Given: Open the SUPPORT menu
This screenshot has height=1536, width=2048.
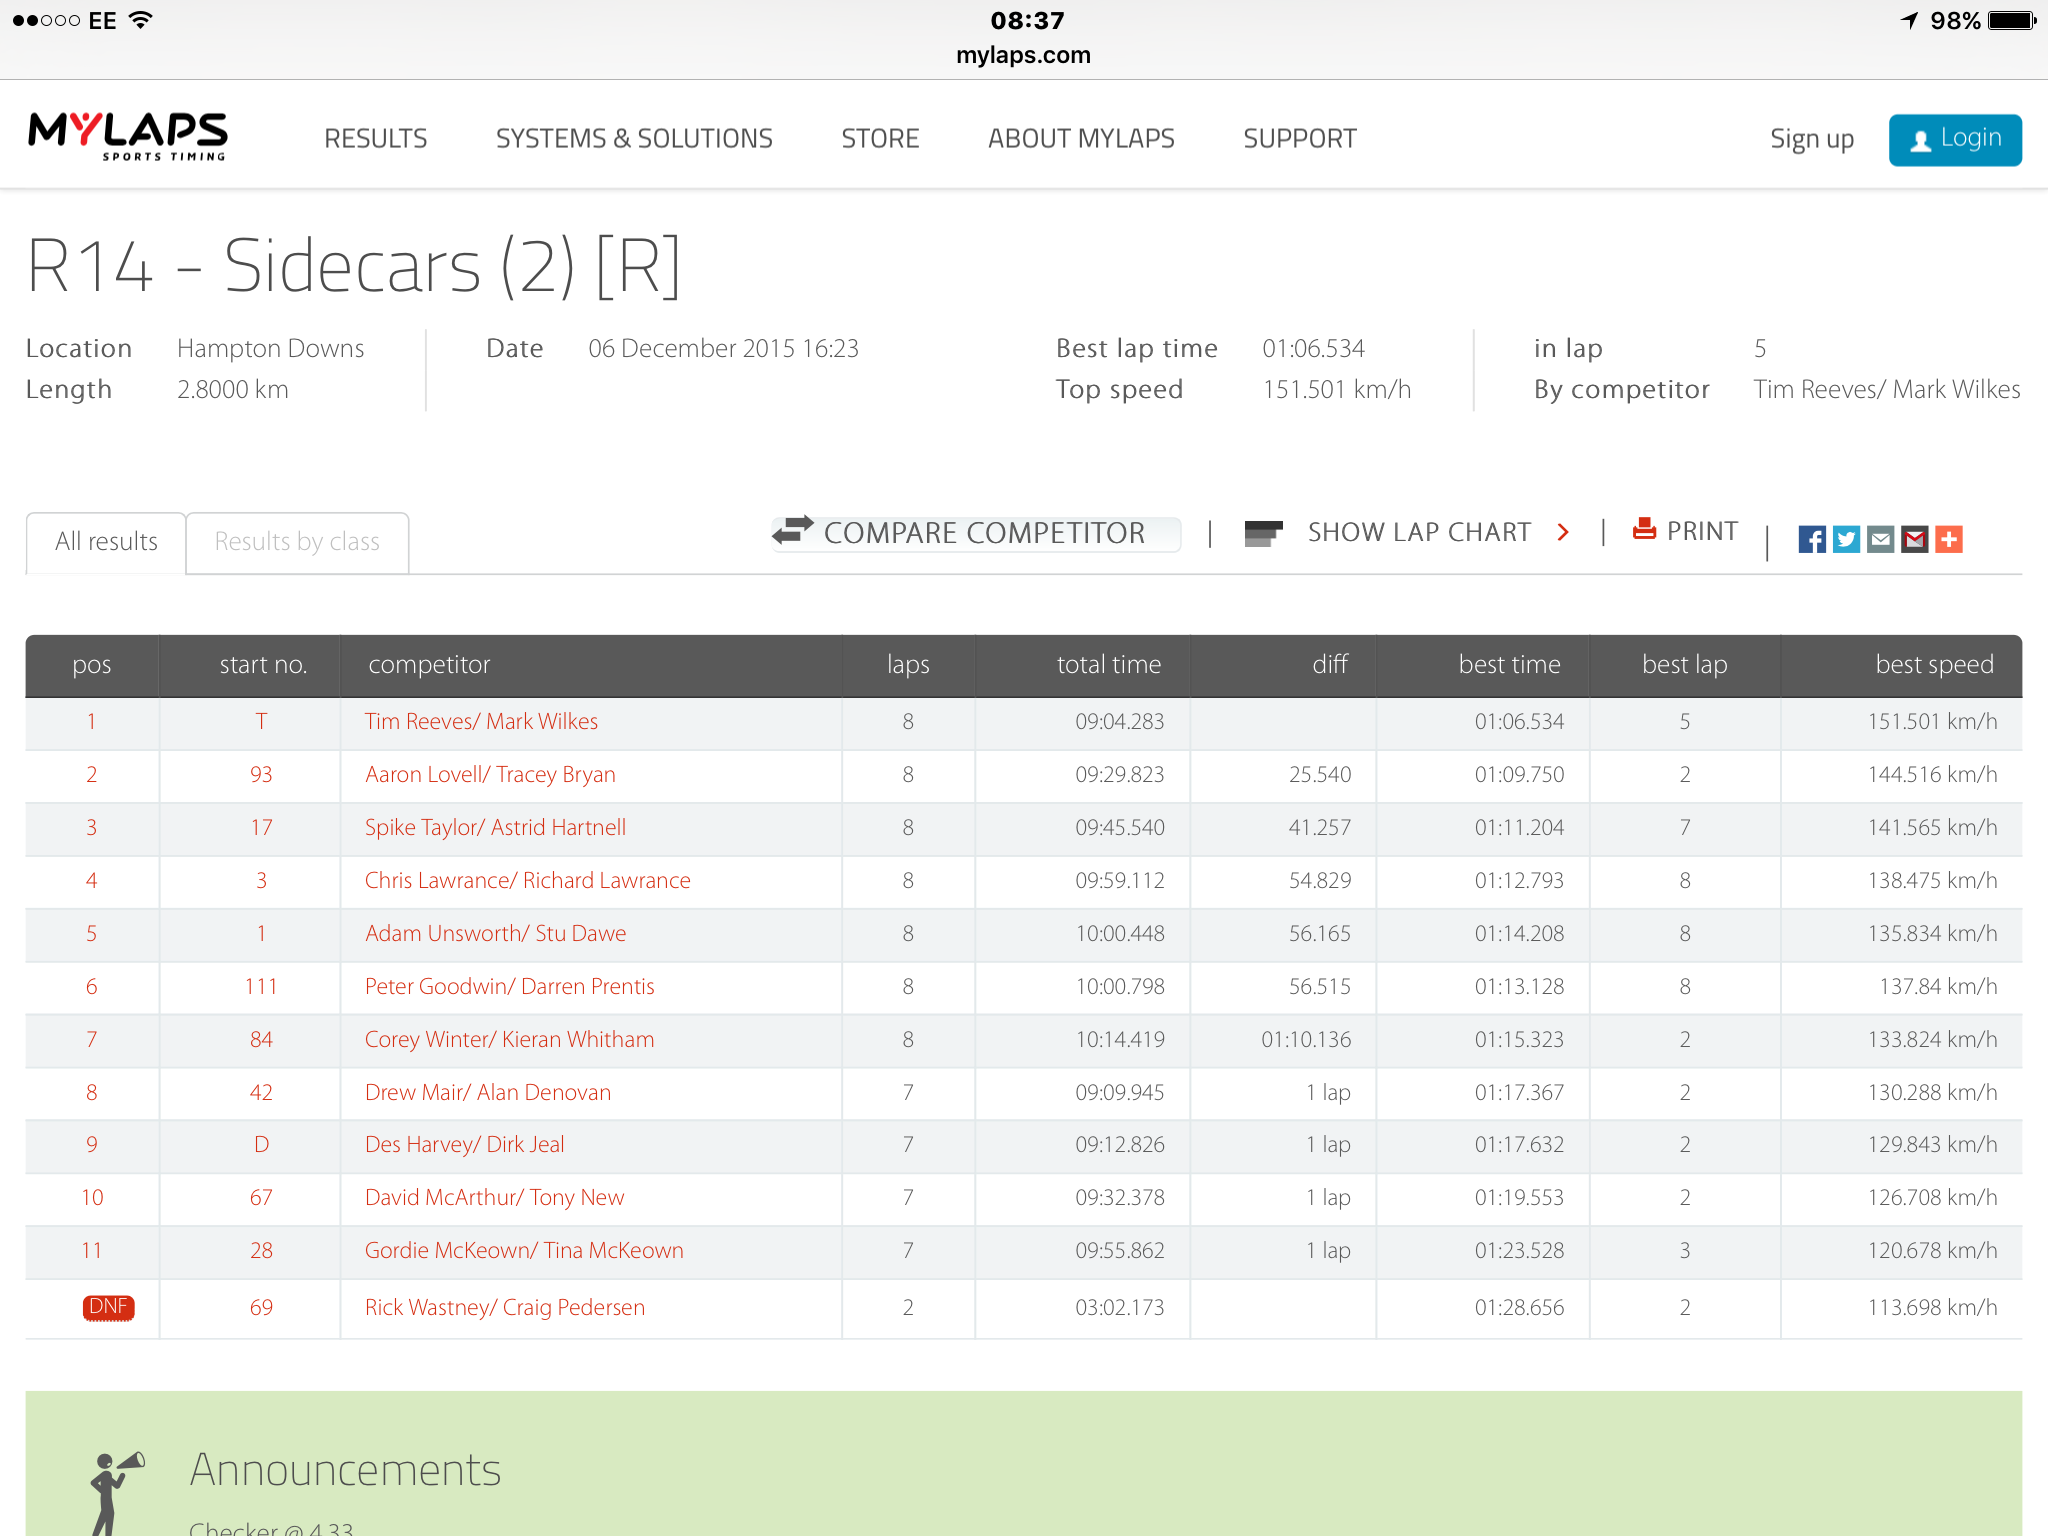Looking at the screenshot, I should pyautogui.click(x=1299, y=139).
